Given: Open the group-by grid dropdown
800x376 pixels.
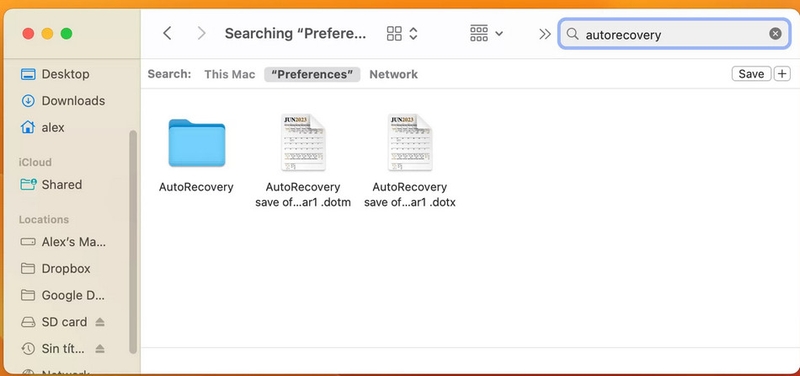Looking at the screenshot, I should click(486, 34).
